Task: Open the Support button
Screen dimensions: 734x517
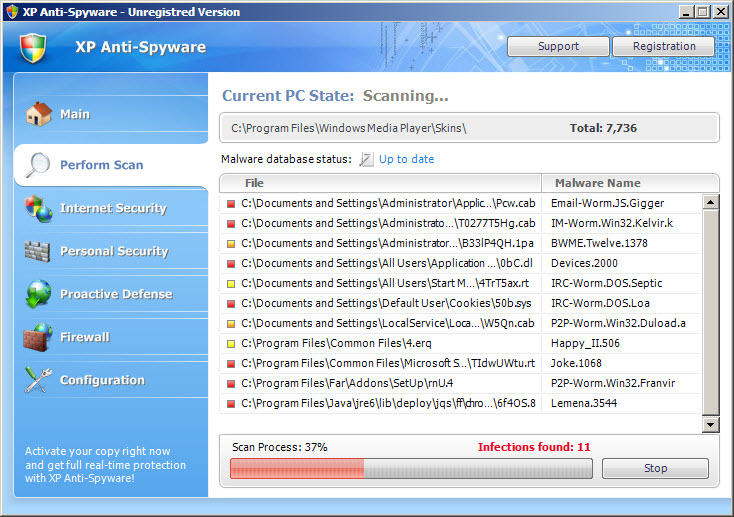Action: pyautogui.click(x=558, y=46)
